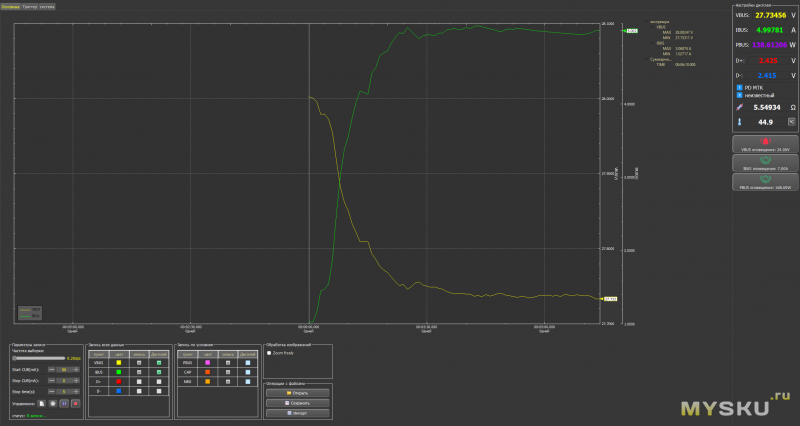The width and height of the screenshot is (800, 426).
Task: Click the thermometer temperature icon
Action: (739, 122)
